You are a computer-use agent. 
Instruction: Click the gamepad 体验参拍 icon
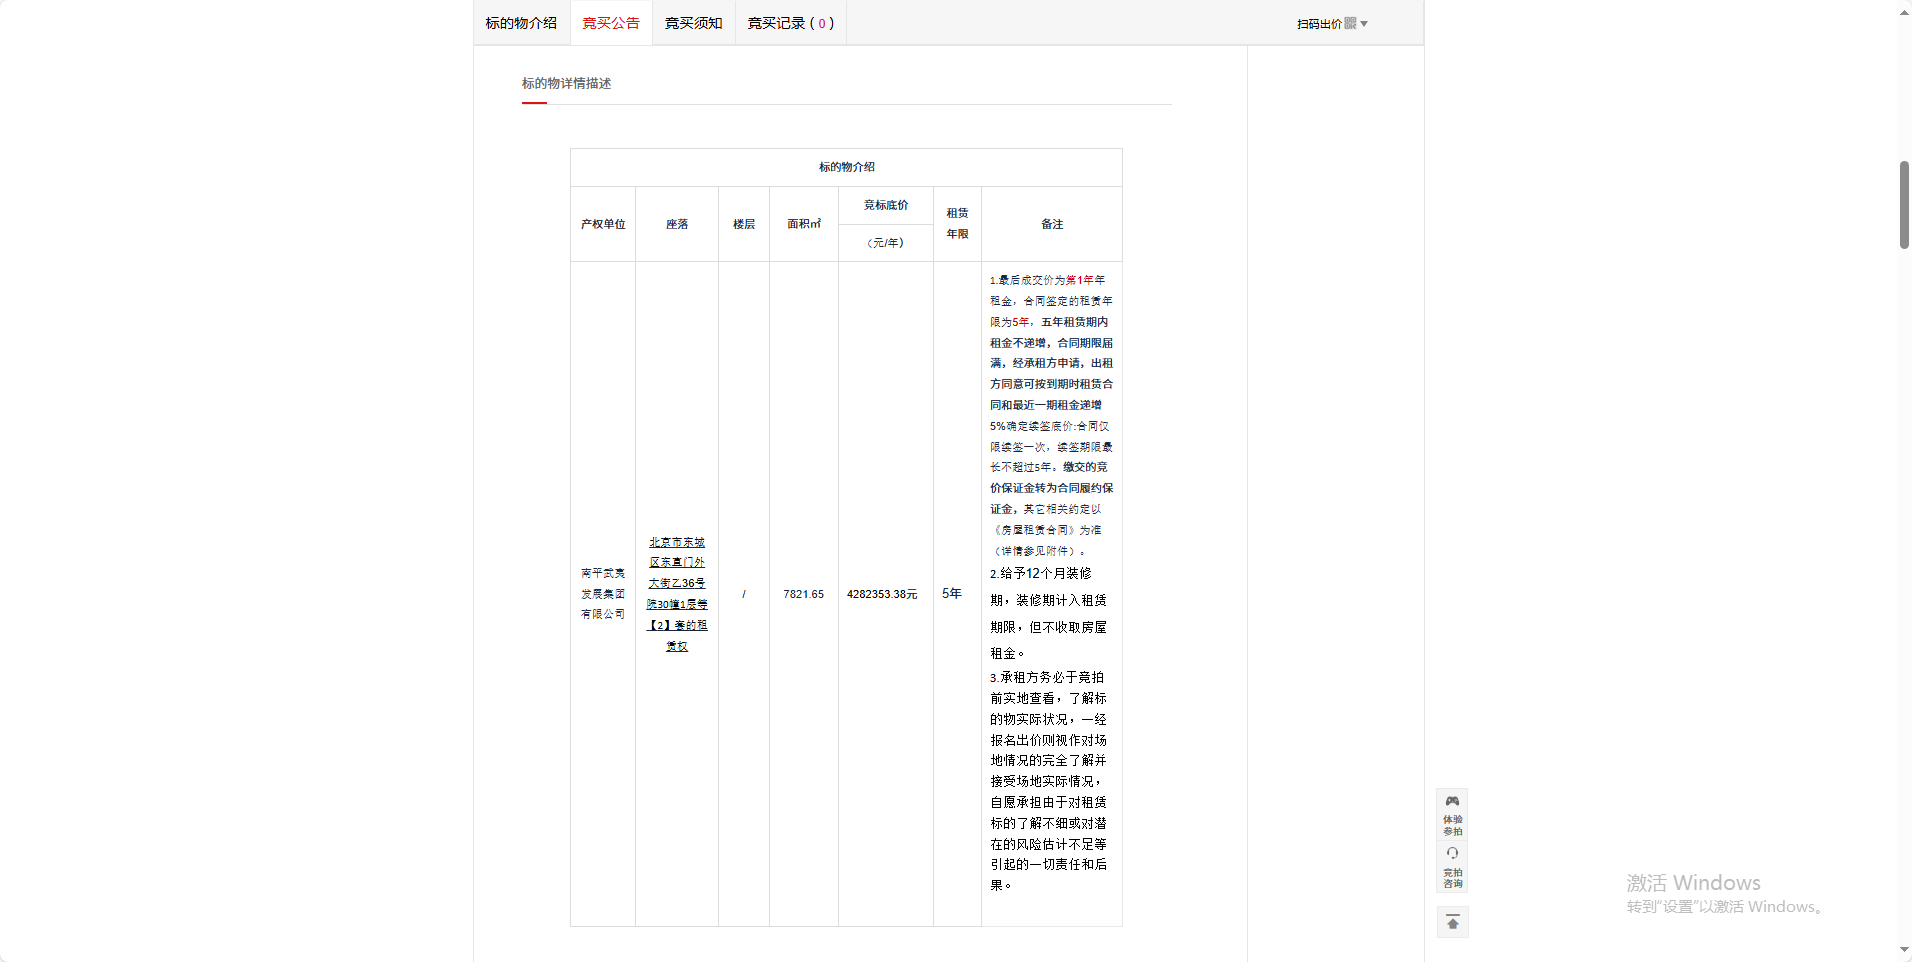[x=1452, y=802]
